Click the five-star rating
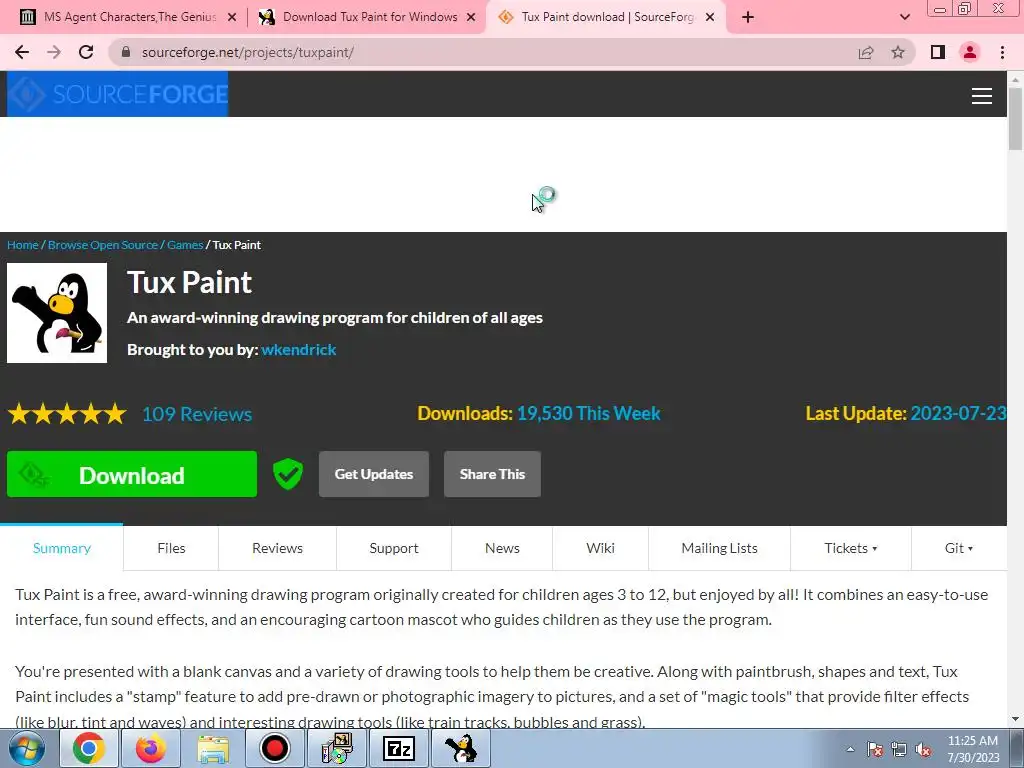Screen dimensions: 1024x768 coord(67,414)
